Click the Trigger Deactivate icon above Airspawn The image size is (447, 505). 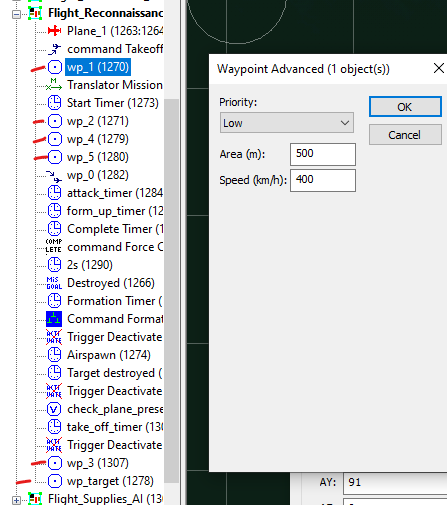tap(54, 337)
